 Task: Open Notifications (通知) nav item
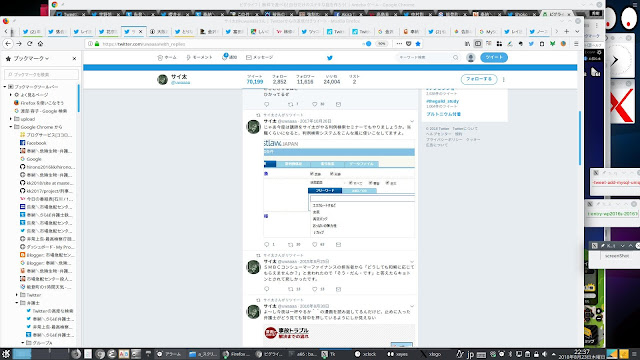click(x=229, y=57)
